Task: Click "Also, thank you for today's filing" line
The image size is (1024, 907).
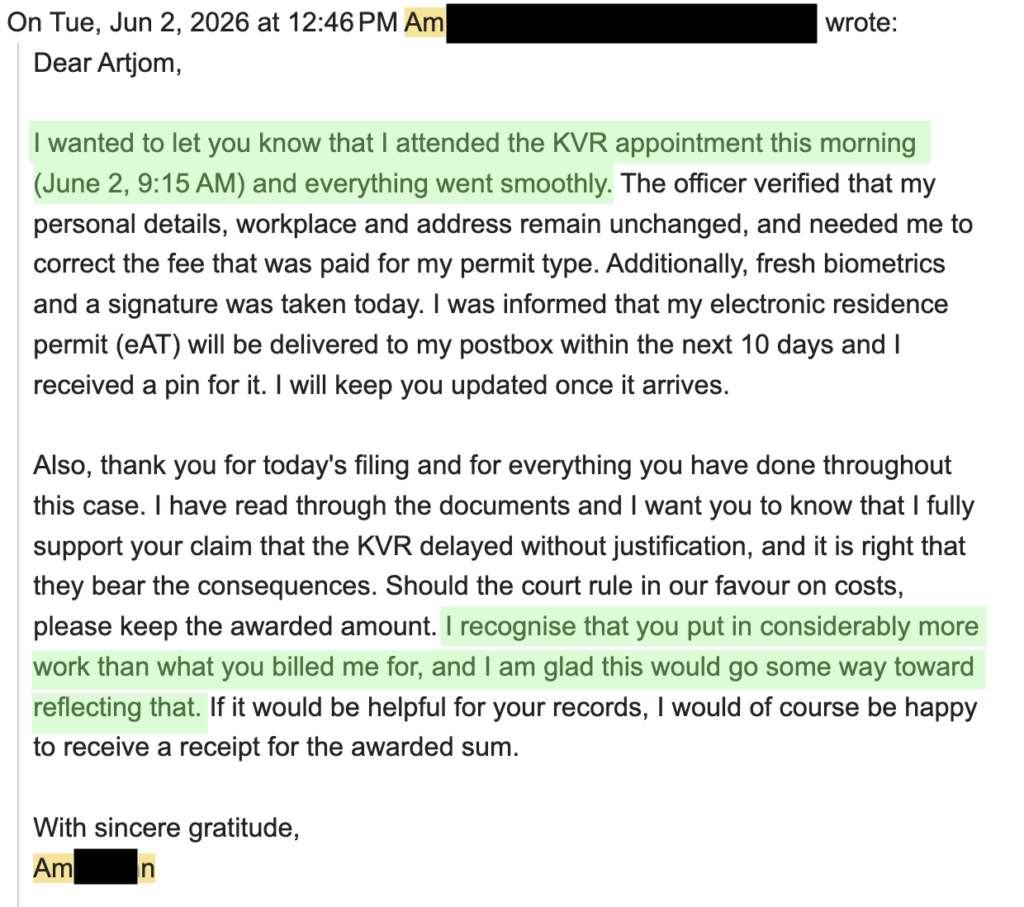Action: coord(223,466)
